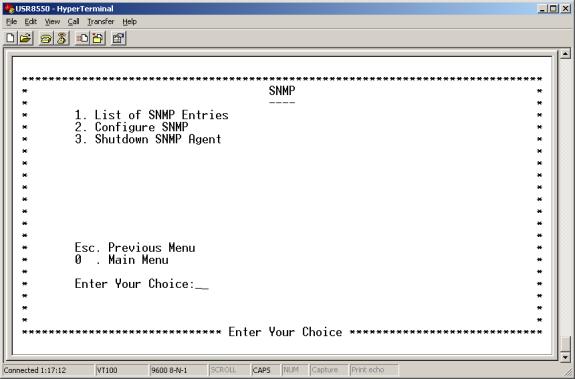Click the scrollbar down arrow
Image resolution: width=575 pixels, height=379 pixels.
pyautogui.click(x=565, y=357)
